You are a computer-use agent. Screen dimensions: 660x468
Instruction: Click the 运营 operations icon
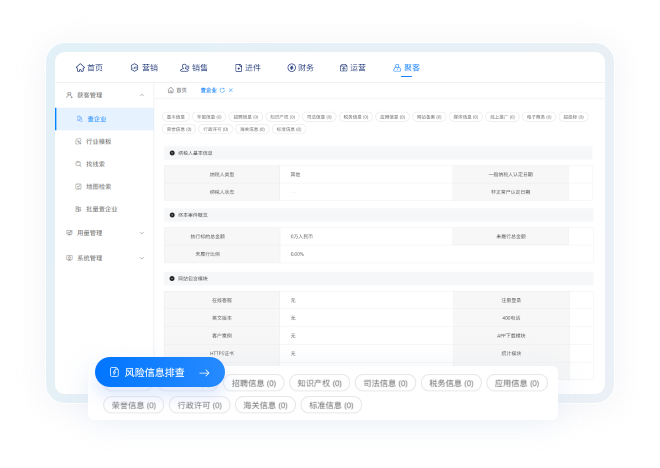[344, 68]
